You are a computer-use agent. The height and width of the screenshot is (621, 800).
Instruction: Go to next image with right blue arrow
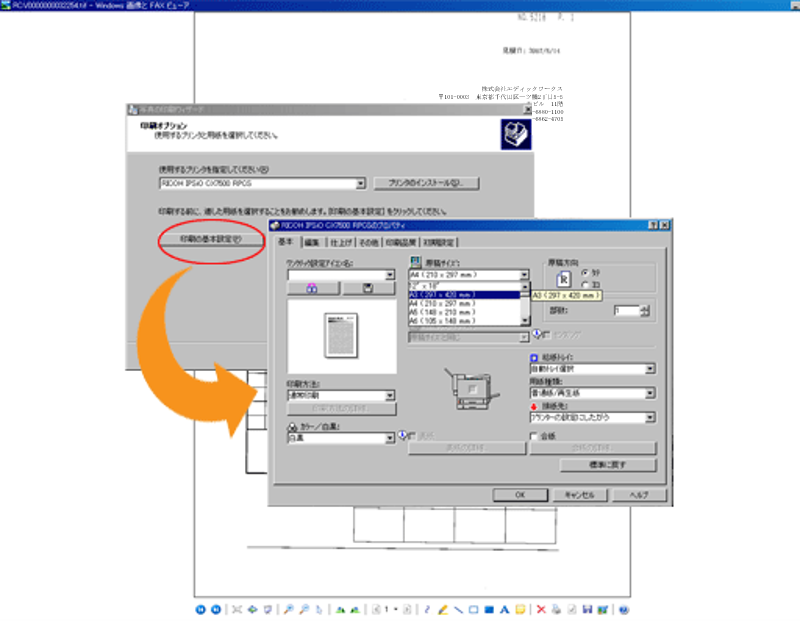point(216,609)
